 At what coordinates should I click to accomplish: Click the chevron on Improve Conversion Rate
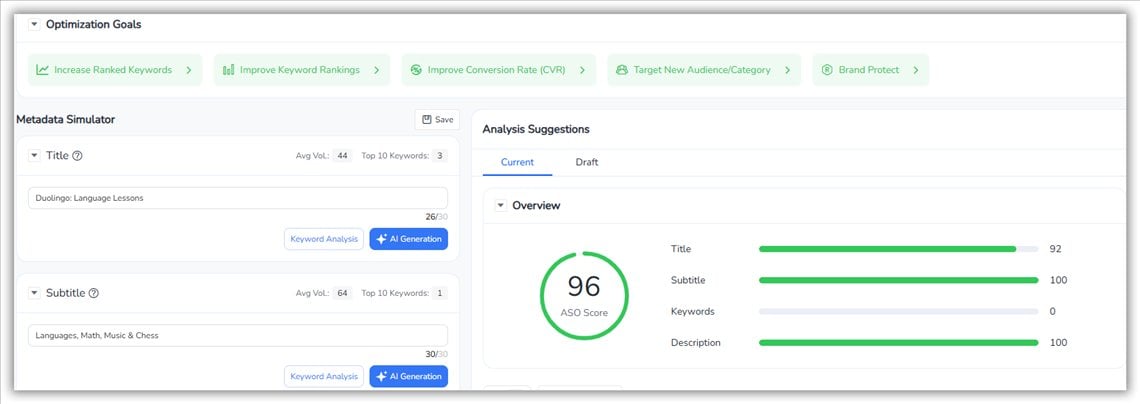(582, 70)
